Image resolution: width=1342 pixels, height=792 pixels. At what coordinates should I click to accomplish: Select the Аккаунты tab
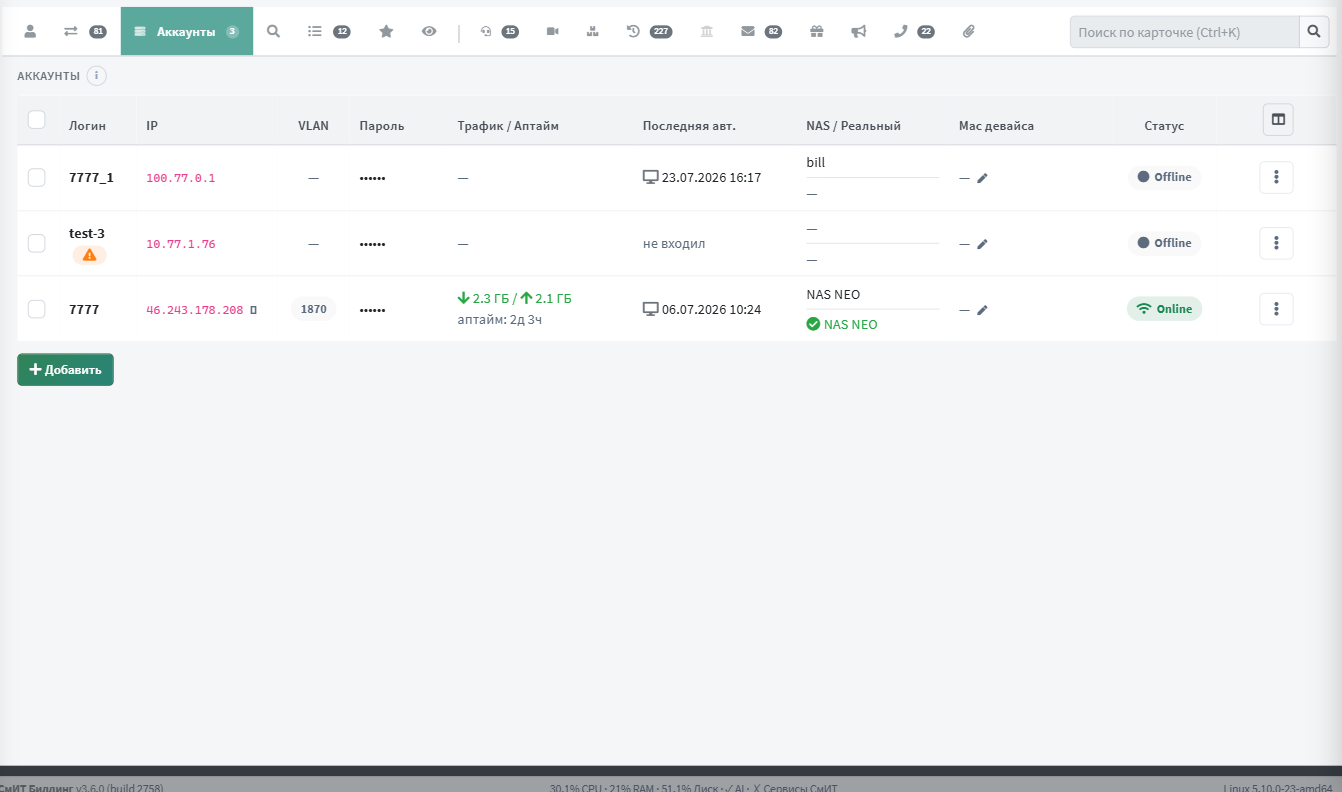187,32
